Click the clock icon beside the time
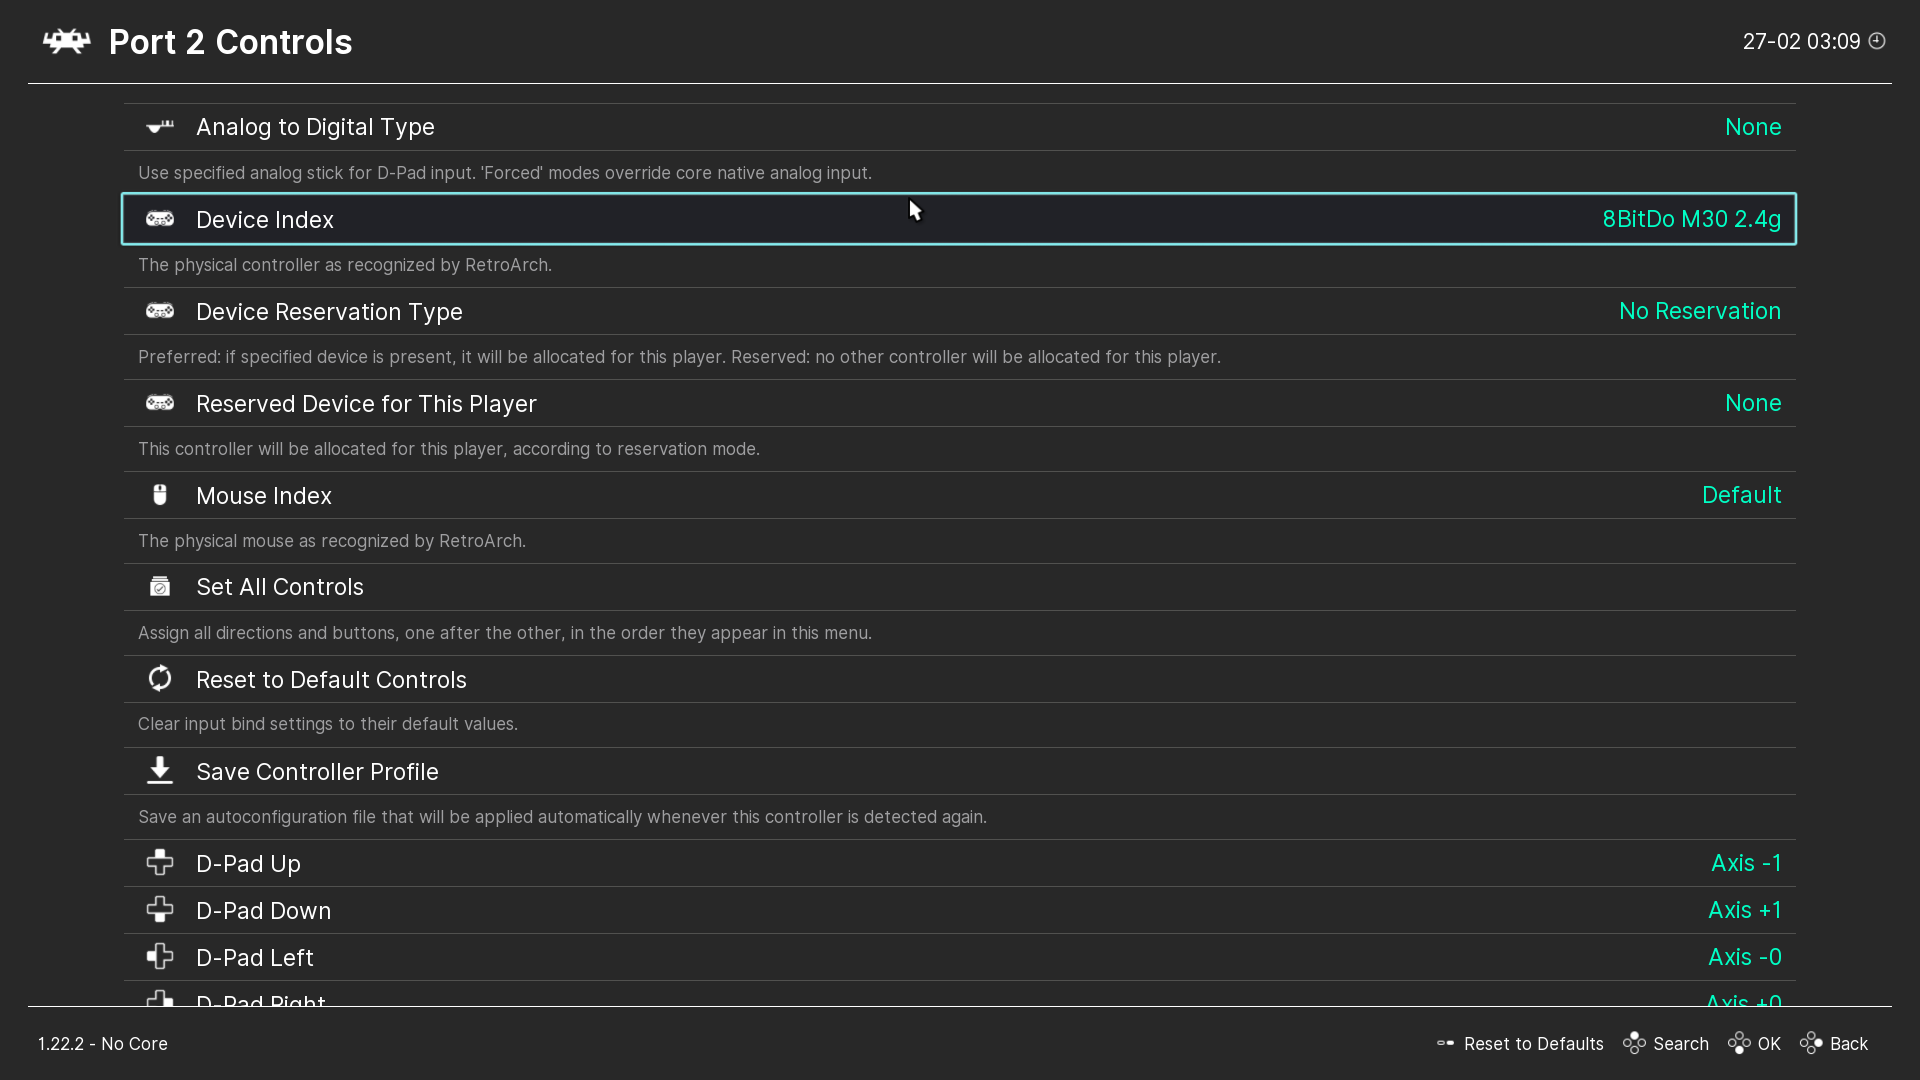Viewport: 1920px width, 1080px height. click(x=1877, y=41)
